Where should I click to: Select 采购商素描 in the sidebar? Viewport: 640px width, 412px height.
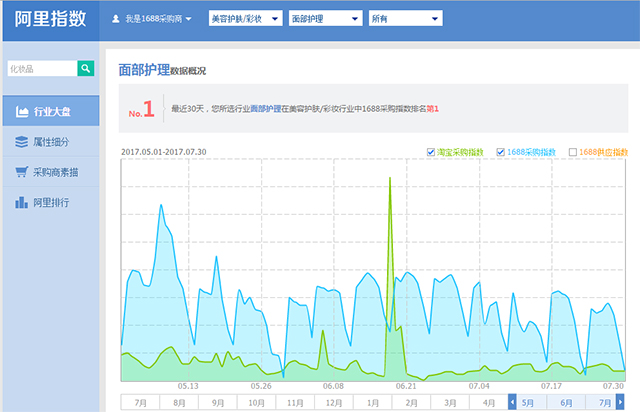click(x=51, y=172)
